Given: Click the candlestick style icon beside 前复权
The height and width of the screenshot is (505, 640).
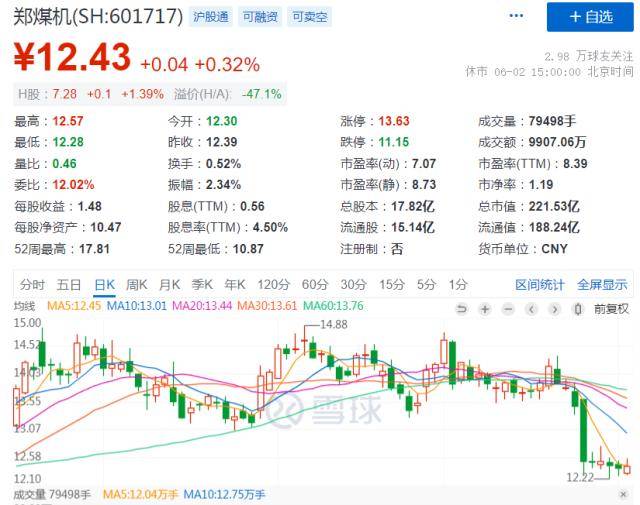Looking at the screenshot, I should [577, 309].
